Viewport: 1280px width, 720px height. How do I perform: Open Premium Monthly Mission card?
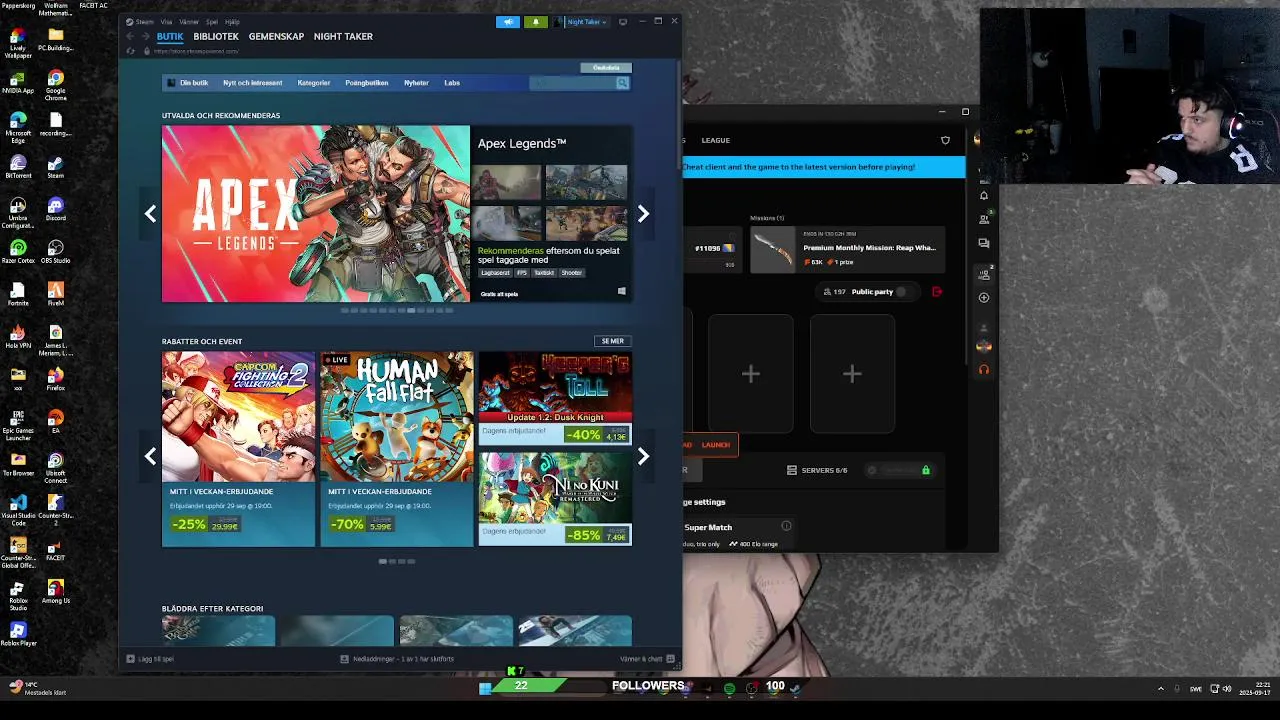click(x=848, y=250)
